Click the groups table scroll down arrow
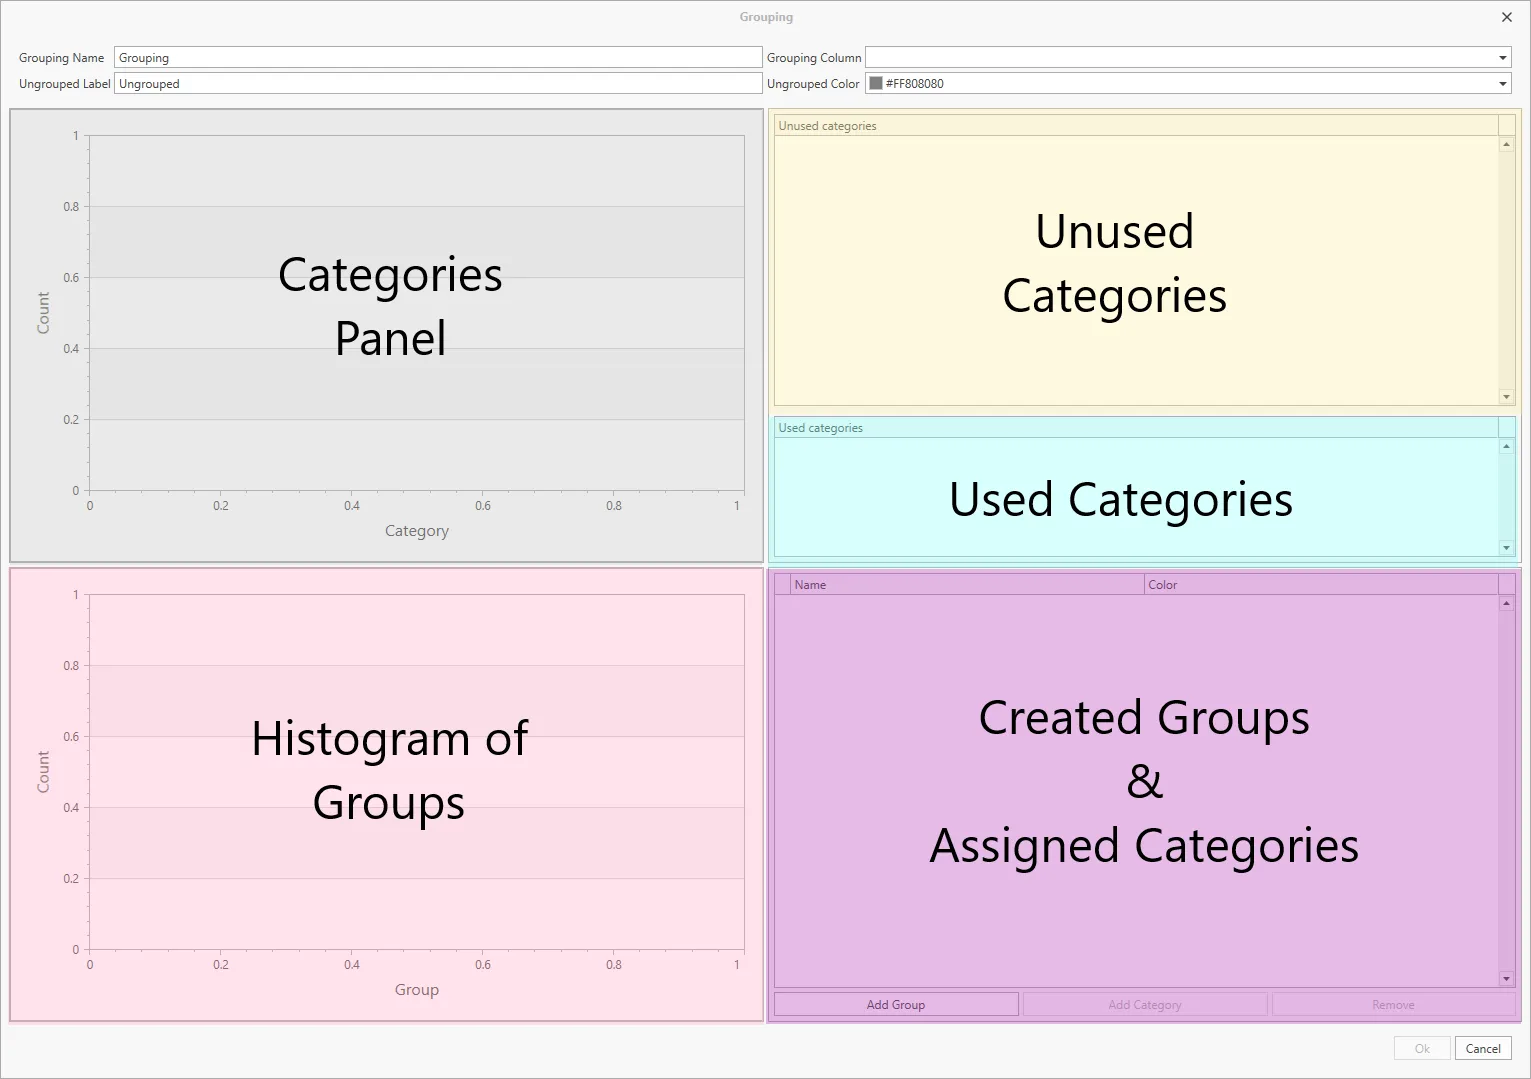The height and width of the screenshot is (1079, 1531). 1507,979
